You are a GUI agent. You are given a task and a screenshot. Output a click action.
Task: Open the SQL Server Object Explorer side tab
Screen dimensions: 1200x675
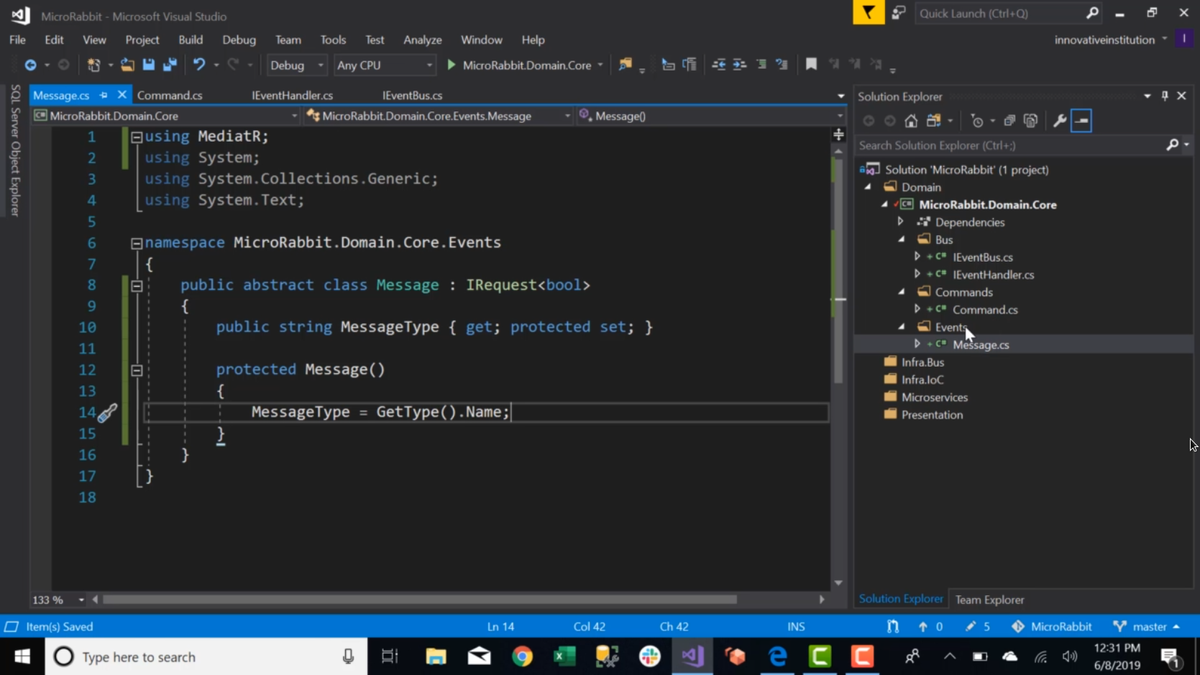15,150
